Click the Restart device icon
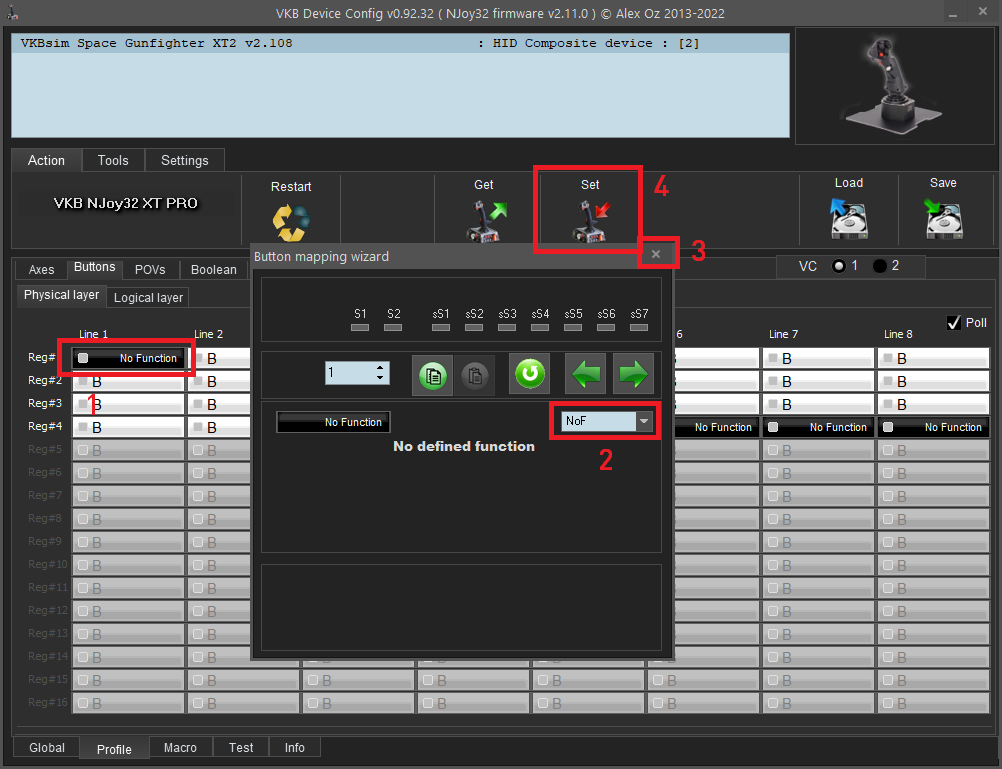This screenshot has height=769, width=1002. (x=291, y=222)
